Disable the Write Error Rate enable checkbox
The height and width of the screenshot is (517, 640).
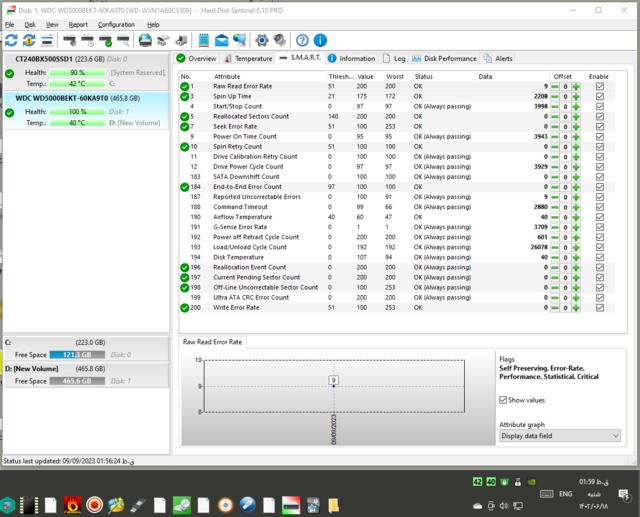(600, 308)
